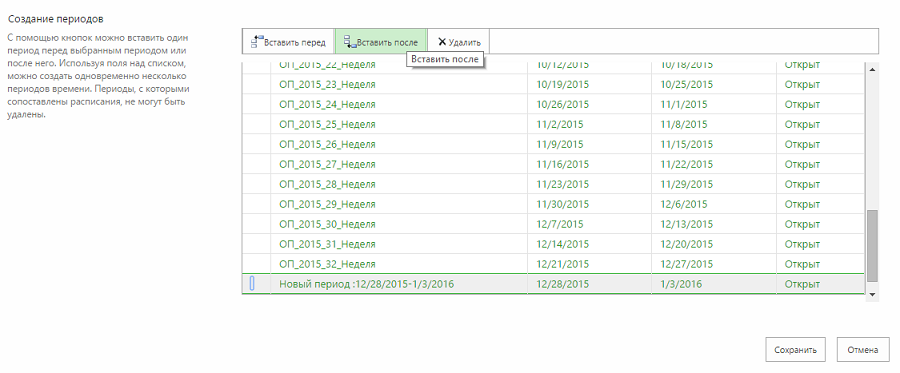Click end date 12/6/2015
This screenshot has height=373, width=900.
click(x=684, y=204)
